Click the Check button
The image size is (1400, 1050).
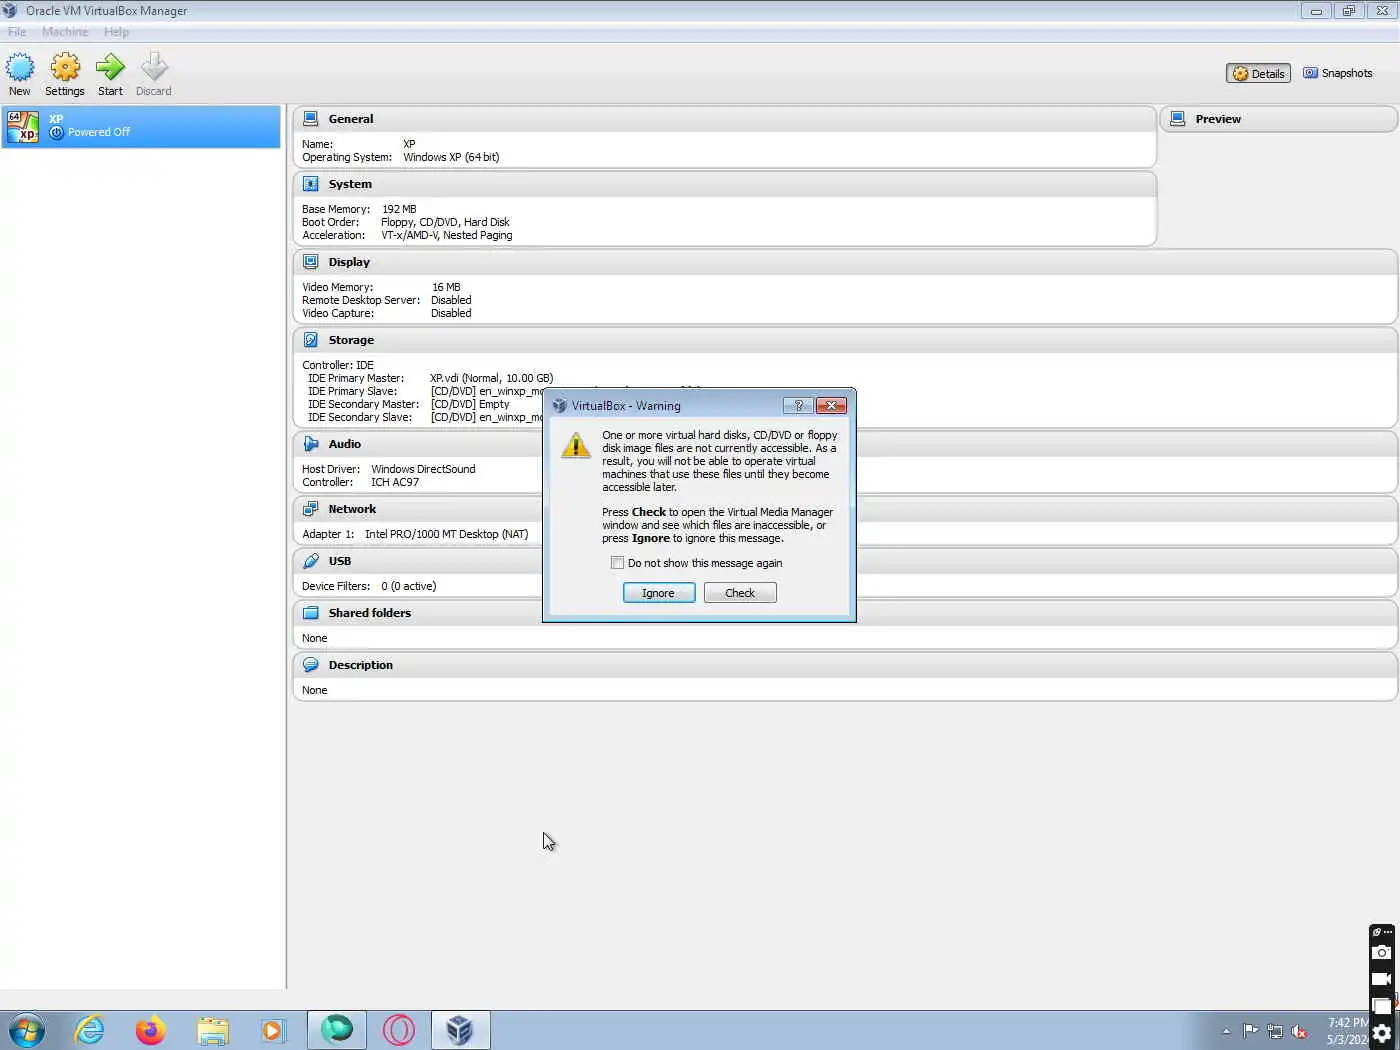740,593
